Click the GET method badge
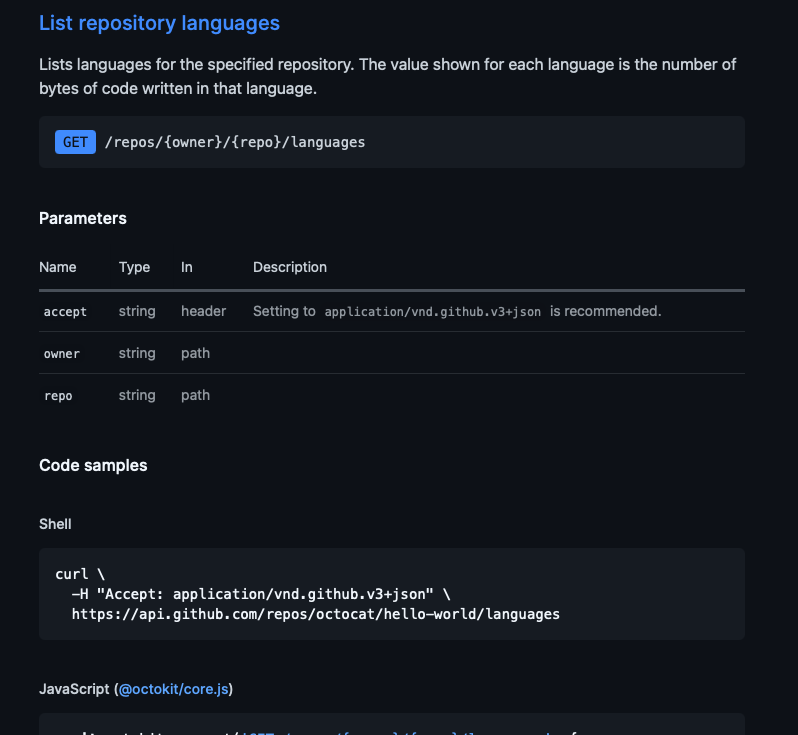Viewport: 798px width, 735px height. tap(75, 142)
